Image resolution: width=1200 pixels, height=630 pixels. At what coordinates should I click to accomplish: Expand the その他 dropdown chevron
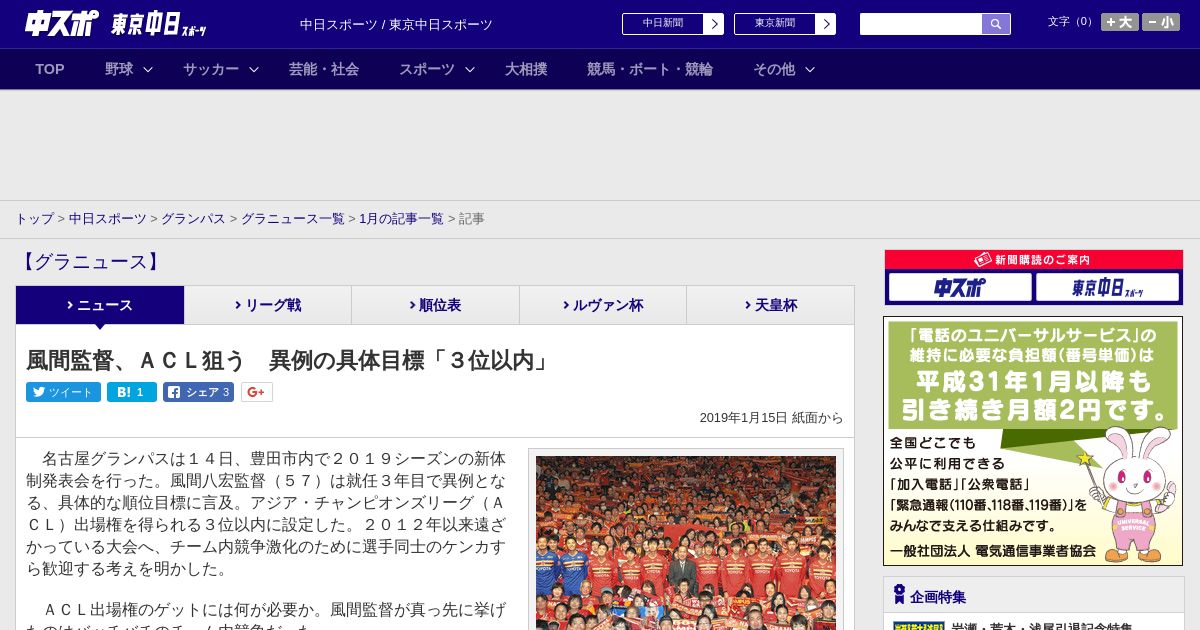(810, 69)
